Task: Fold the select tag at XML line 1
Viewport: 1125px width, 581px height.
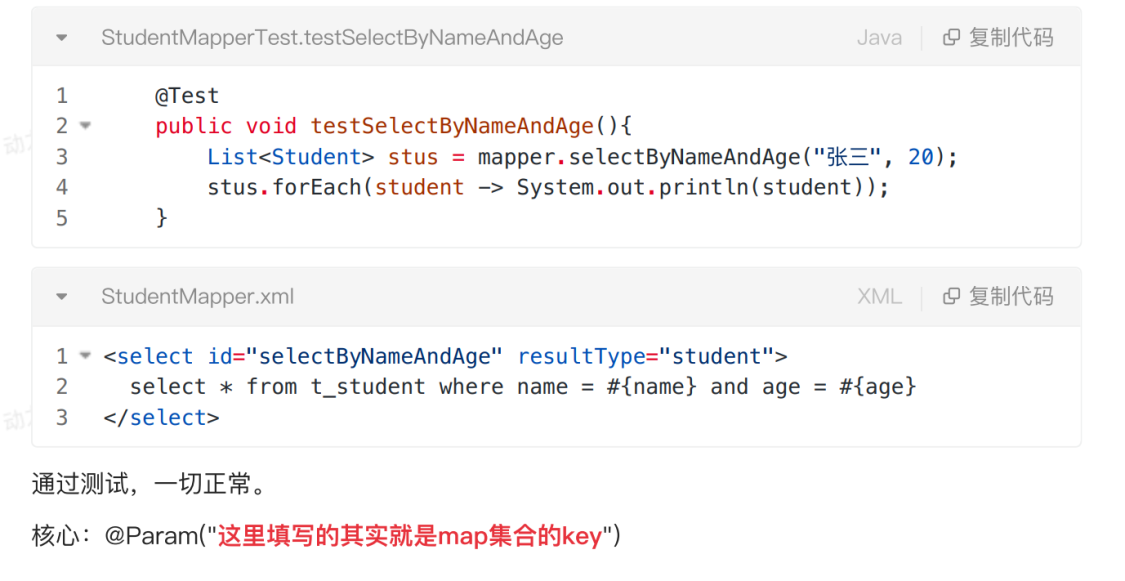Action: pos(85,356)
